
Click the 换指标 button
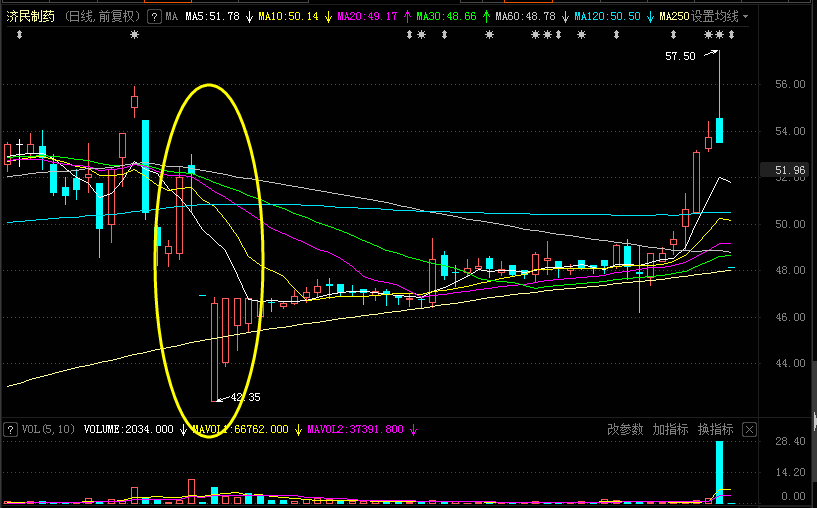click(715, 430)
